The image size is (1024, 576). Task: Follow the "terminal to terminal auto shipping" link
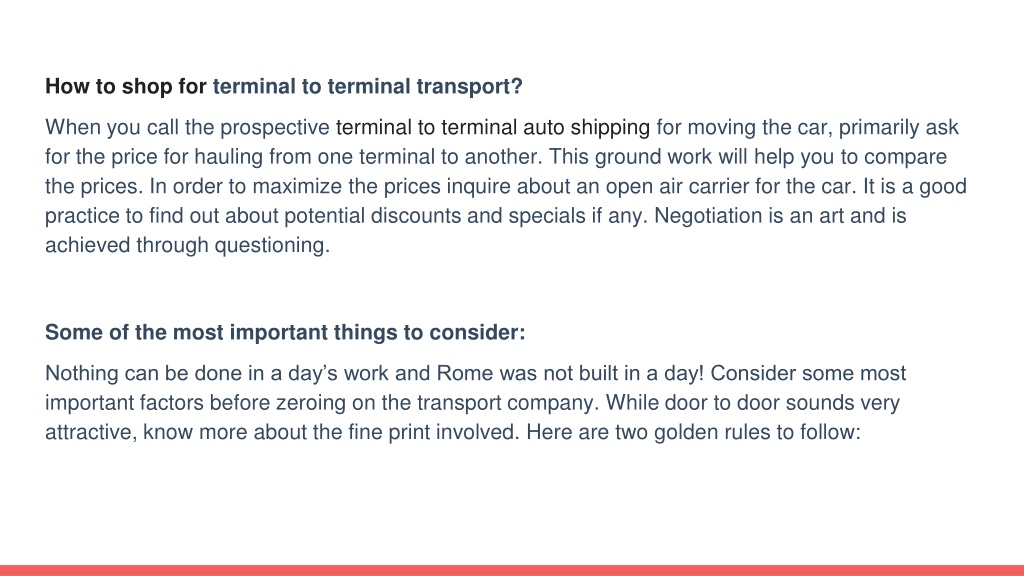(492, 127)
